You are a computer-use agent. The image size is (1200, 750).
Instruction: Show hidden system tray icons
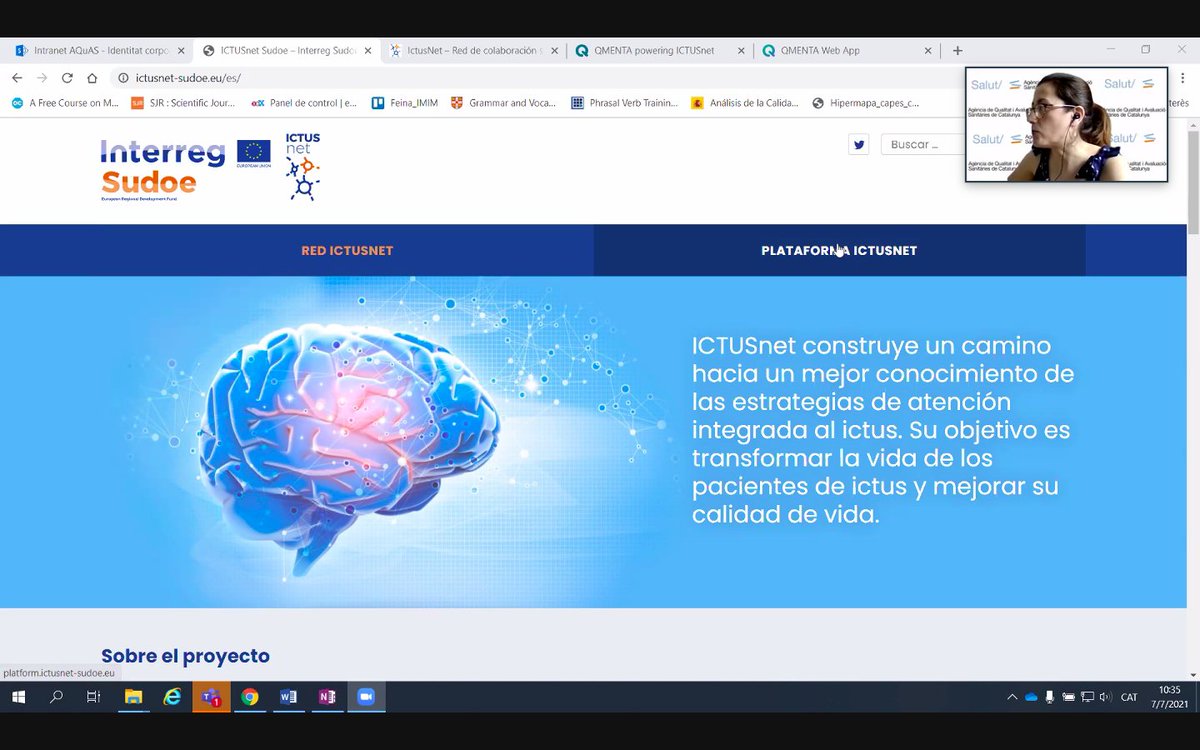coord(1012,697)
